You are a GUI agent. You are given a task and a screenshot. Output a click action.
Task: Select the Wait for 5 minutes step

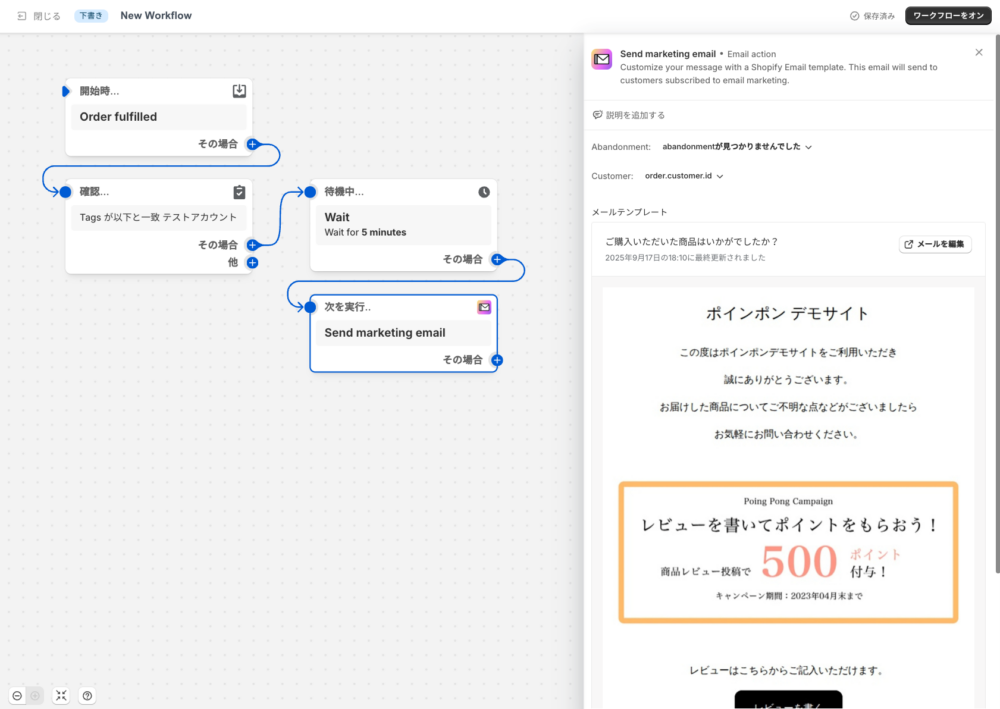(x=403, y=225)
